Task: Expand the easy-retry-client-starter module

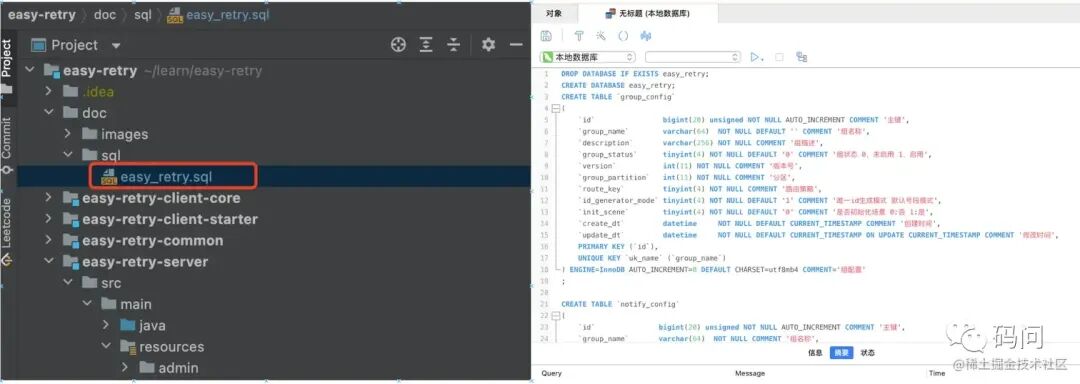Action: pos(48,220)
